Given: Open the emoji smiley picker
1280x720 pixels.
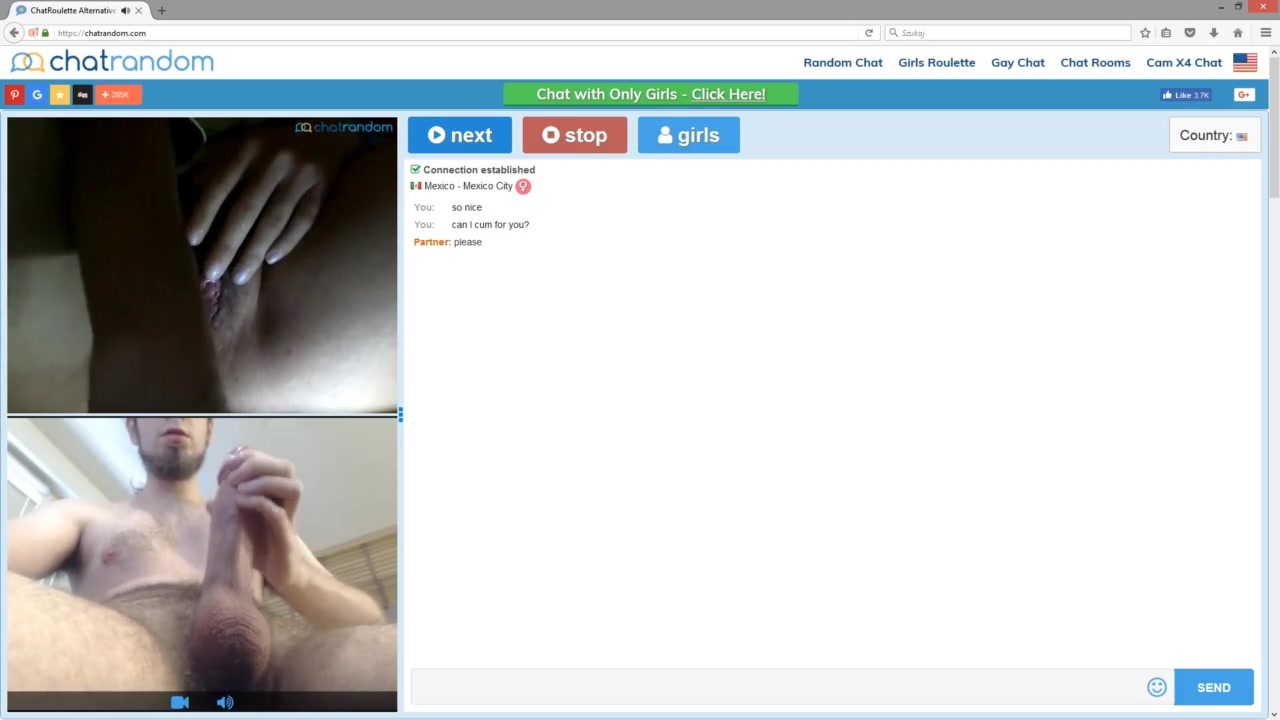Looking at the screenshot, I should tap(1157, 687).
